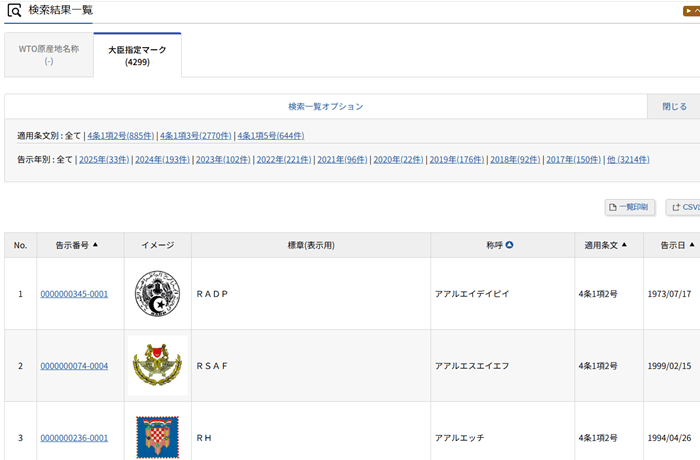Click the RSAF crest image
Image resolution: width=700 pixels, height=460 pixels.
click(158, 365)
